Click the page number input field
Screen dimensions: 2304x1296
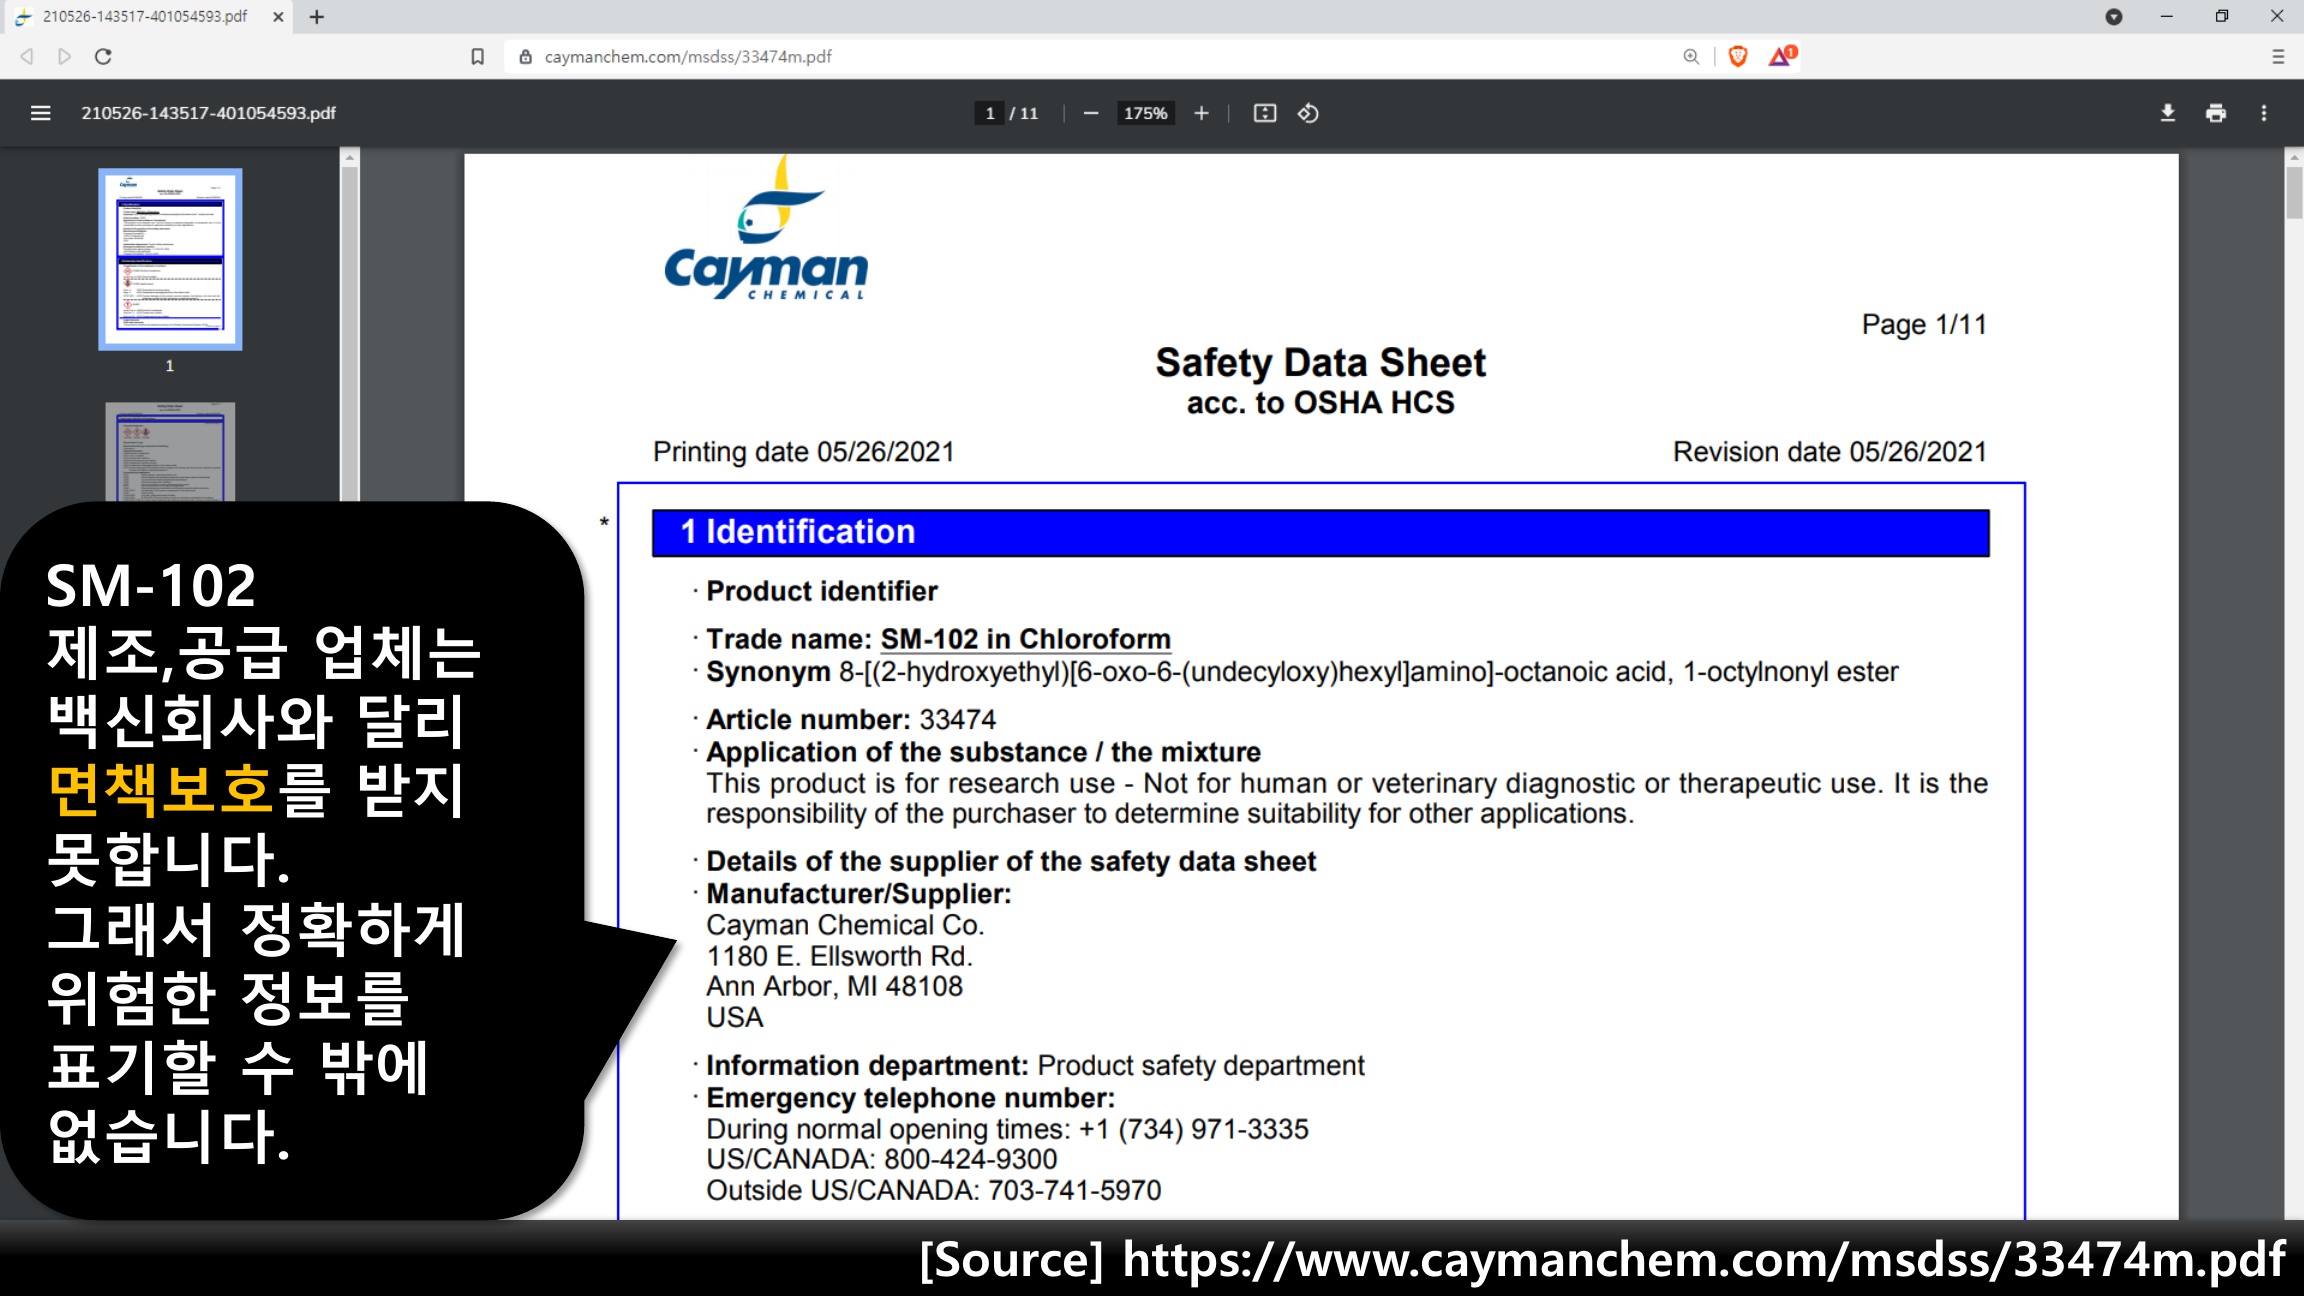point(989,113)
